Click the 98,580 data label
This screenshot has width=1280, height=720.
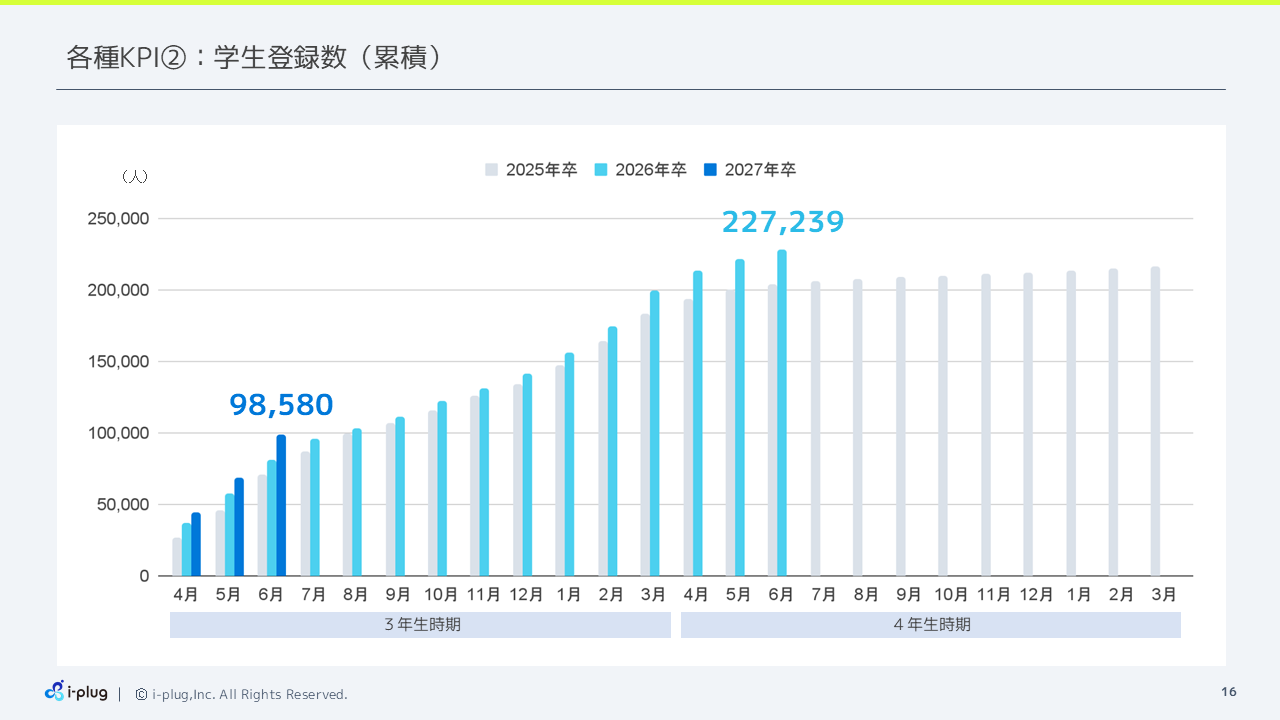click(282, 405)
